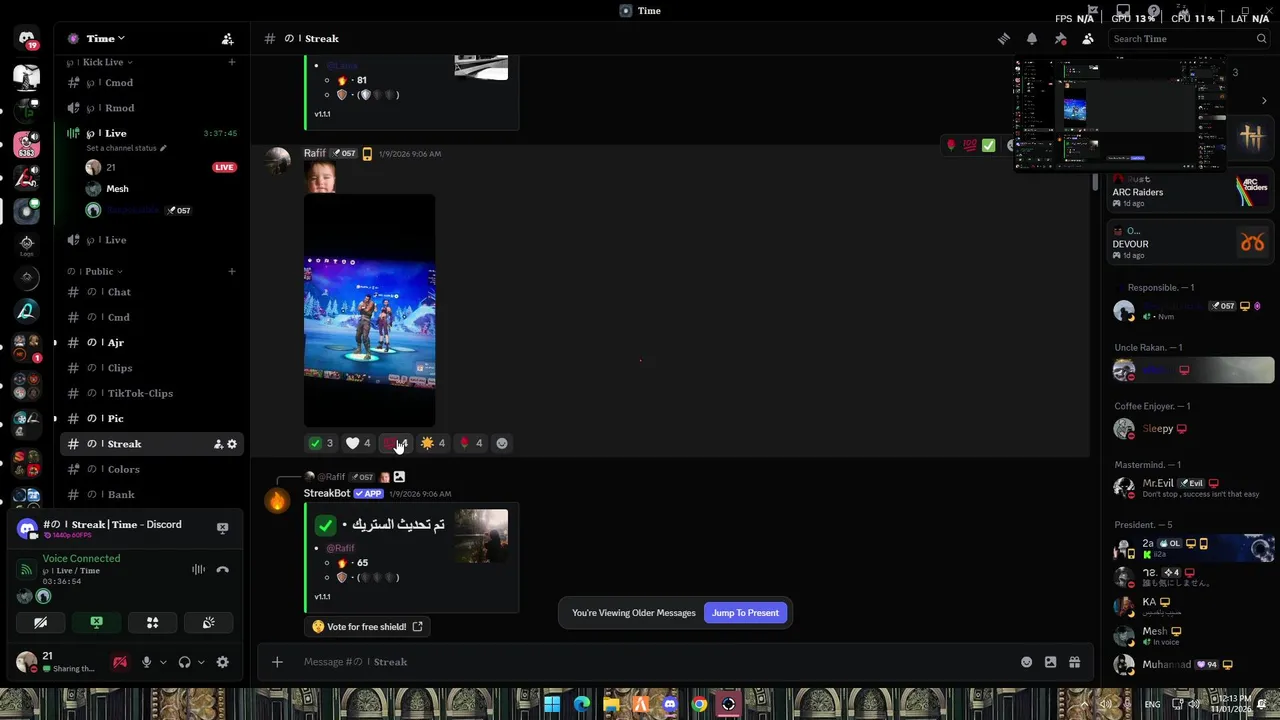Mute the microphone

[x=146, y=662]
